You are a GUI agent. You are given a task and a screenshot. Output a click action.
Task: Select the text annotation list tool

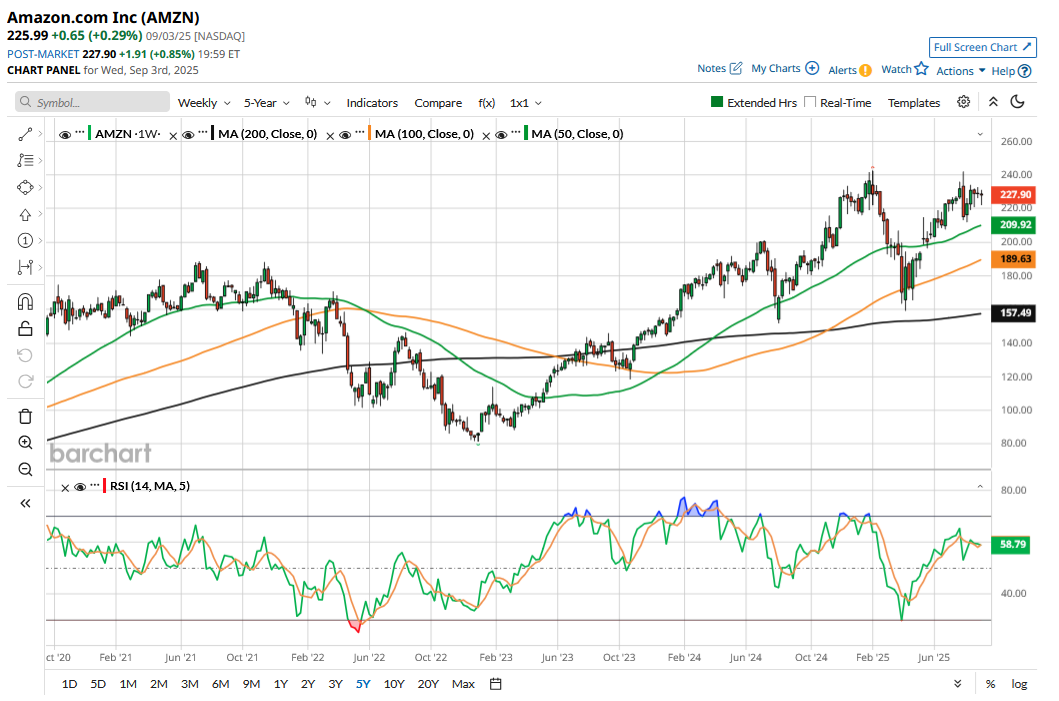click(25, 161)
